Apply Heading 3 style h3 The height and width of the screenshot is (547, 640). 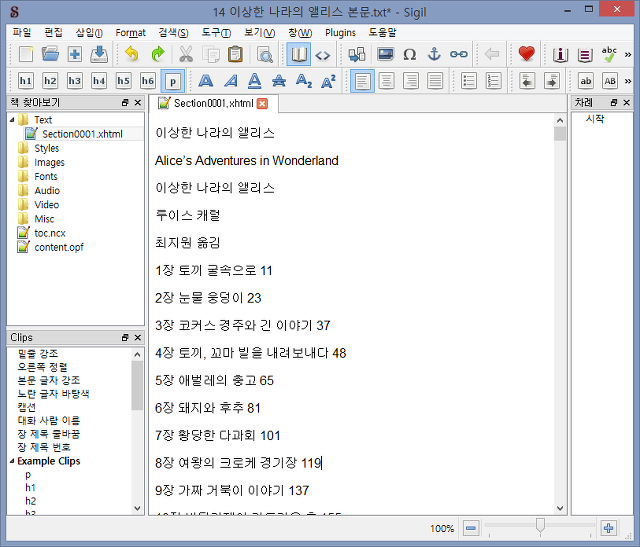(75, 81)
